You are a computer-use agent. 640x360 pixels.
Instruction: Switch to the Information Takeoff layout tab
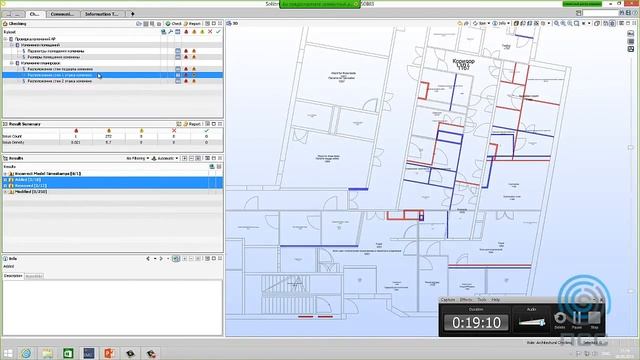click(102, 14)
